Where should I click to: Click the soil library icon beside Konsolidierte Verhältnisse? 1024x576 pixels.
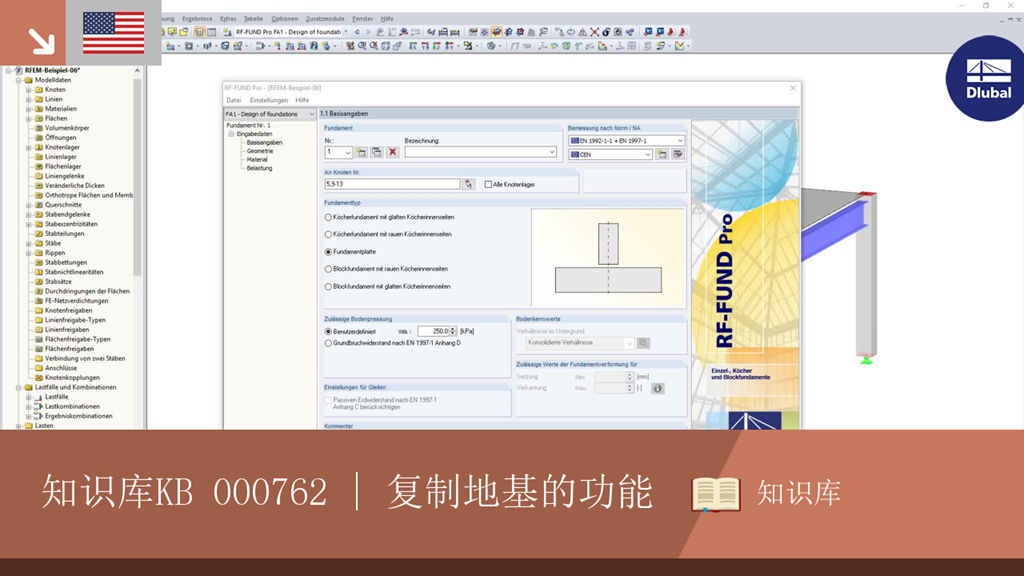[x=643, y=343]
